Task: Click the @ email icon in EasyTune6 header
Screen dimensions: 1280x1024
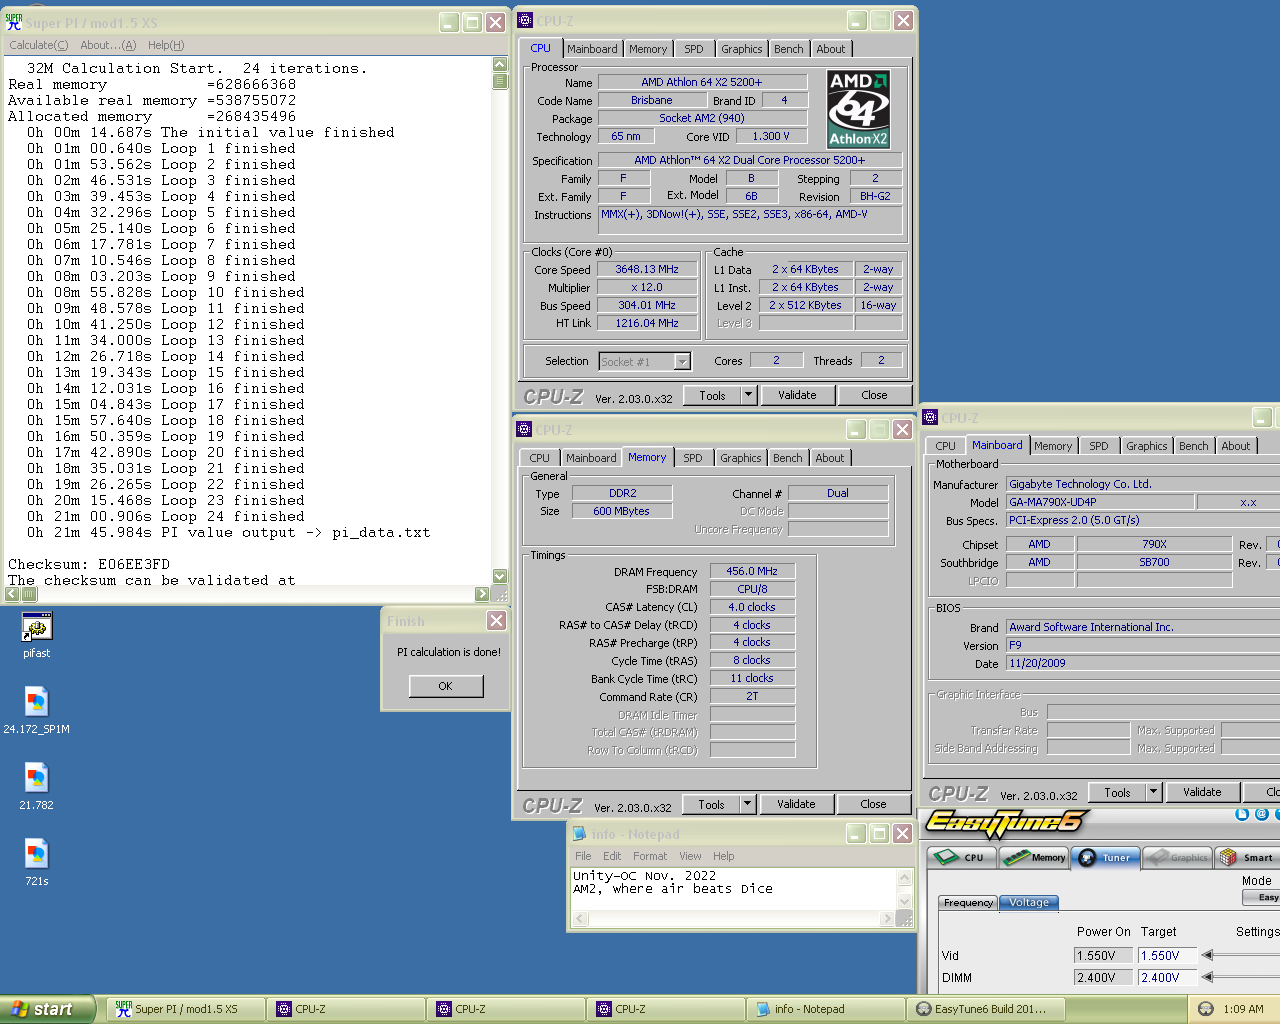Action: click(x=1261, y=814)
